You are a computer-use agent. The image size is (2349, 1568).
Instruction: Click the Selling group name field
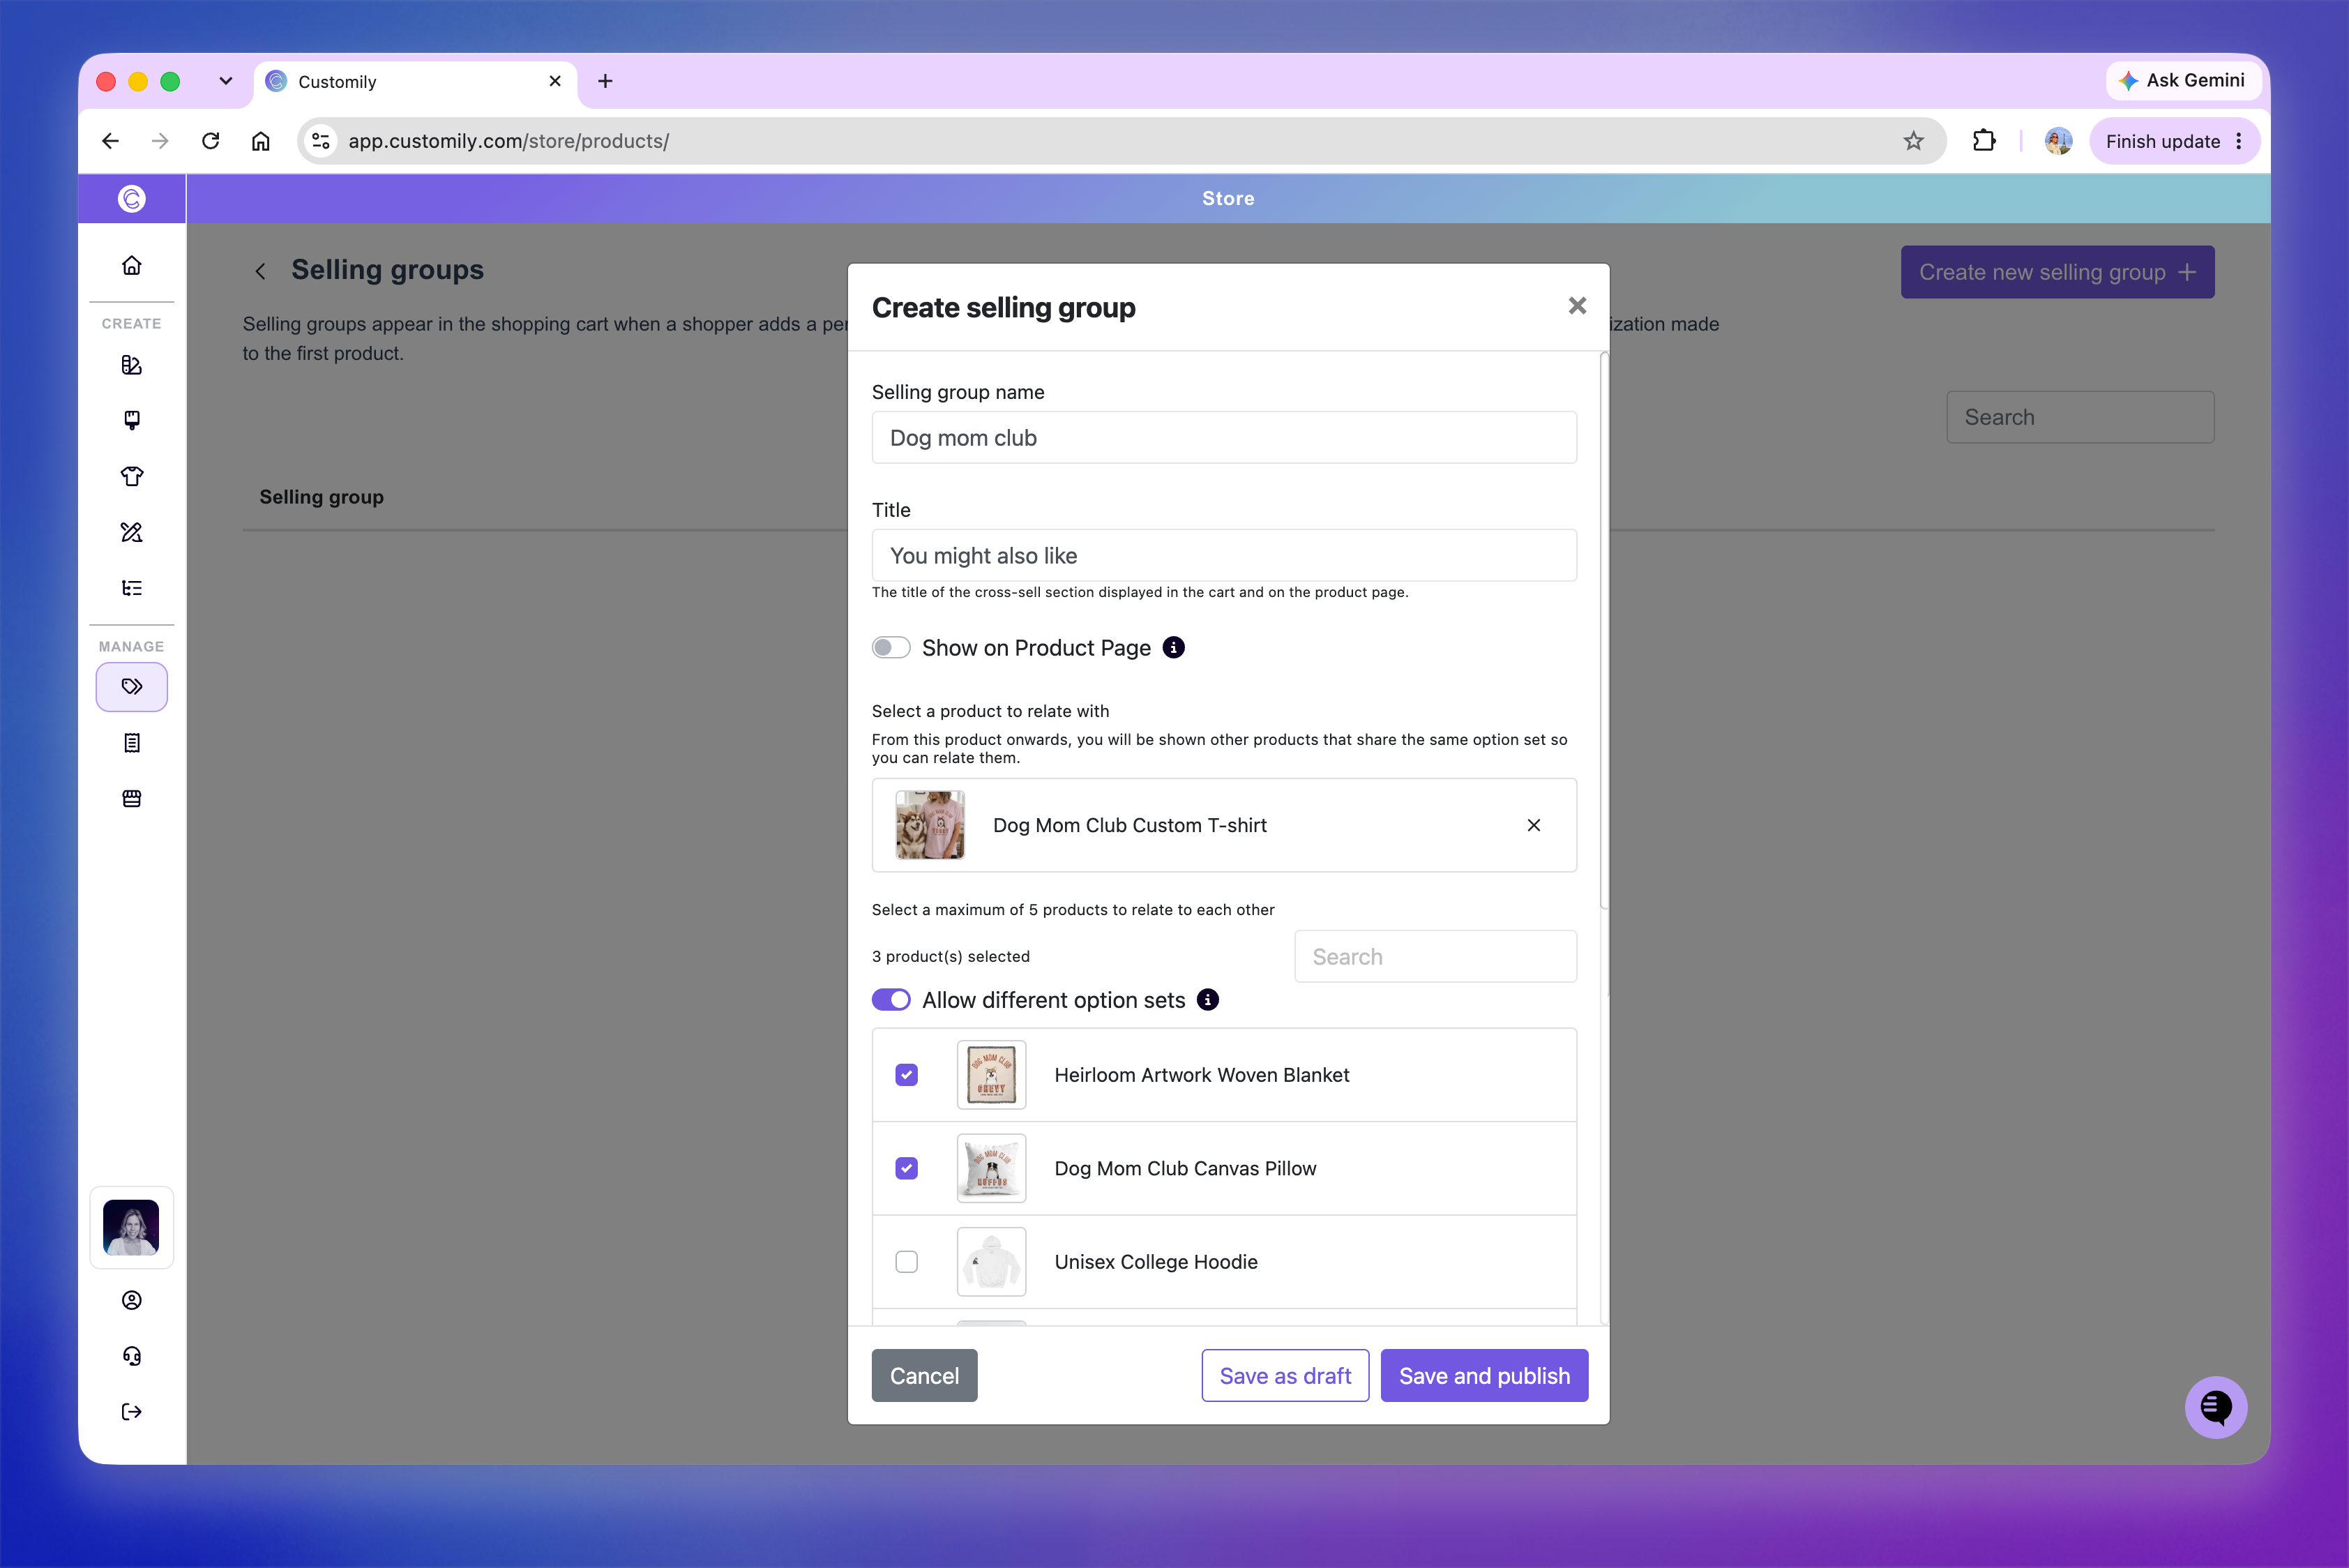pos(1224,438)
